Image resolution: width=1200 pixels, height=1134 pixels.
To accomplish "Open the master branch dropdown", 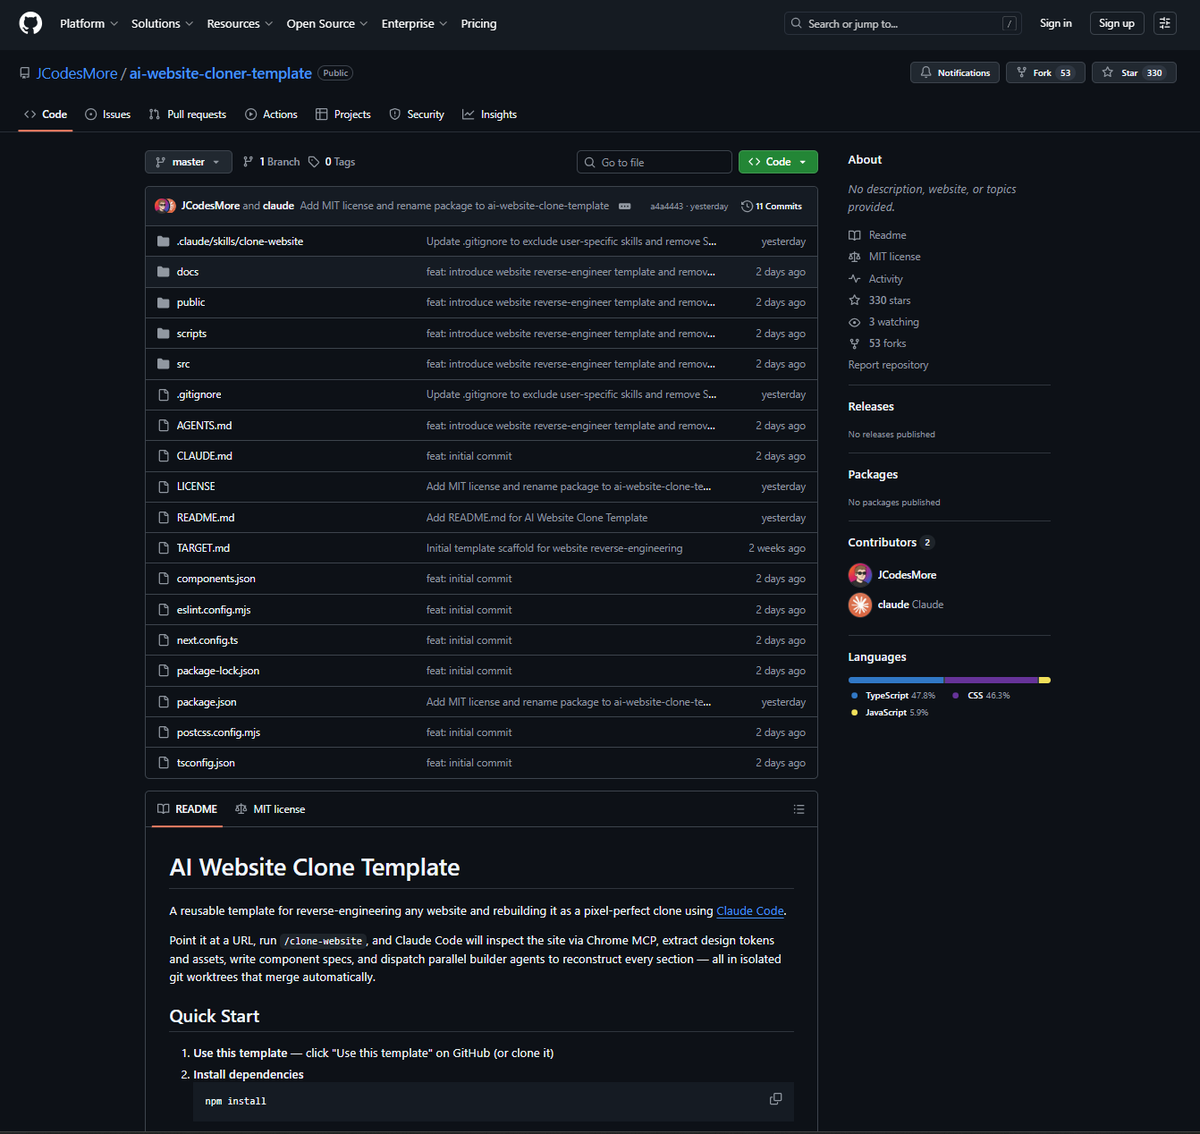I will tap(188, 162).
